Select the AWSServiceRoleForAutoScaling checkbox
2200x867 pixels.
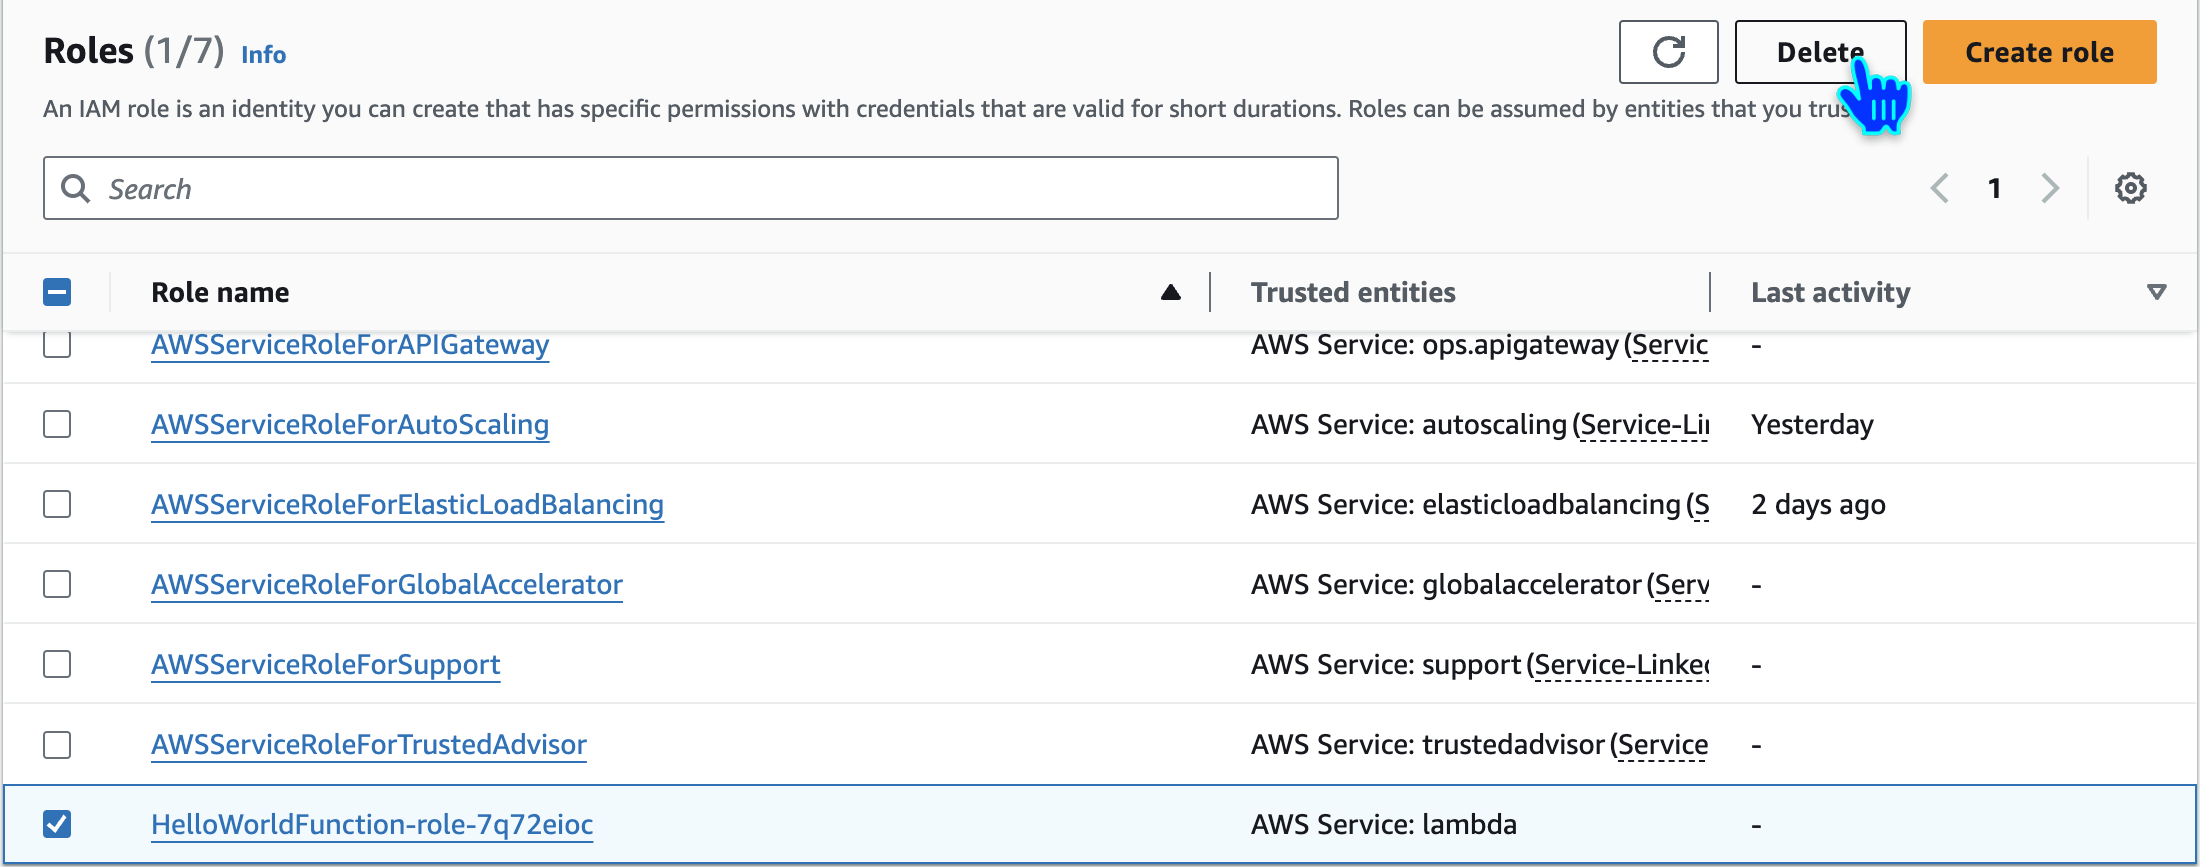57,424
